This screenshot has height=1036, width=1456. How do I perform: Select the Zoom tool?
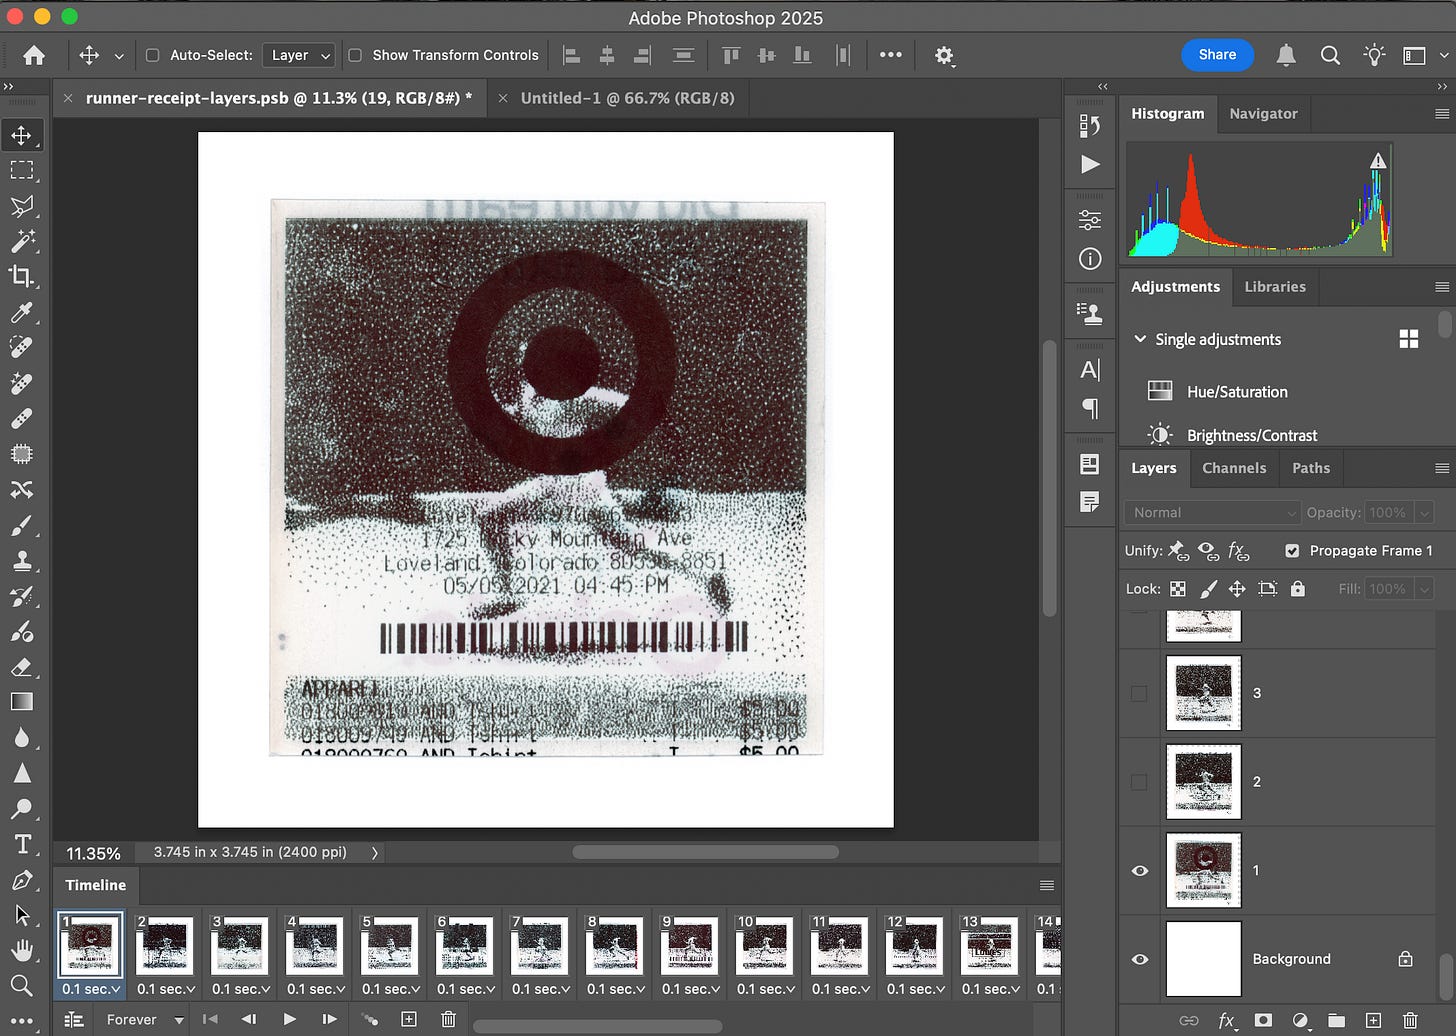point(22,987)
